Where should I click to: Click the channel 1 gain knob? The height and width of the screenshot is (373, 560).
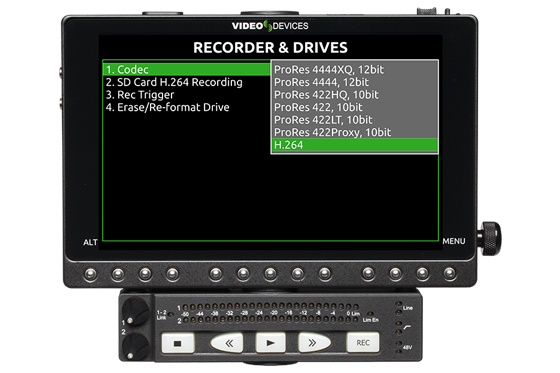point(136,312)
